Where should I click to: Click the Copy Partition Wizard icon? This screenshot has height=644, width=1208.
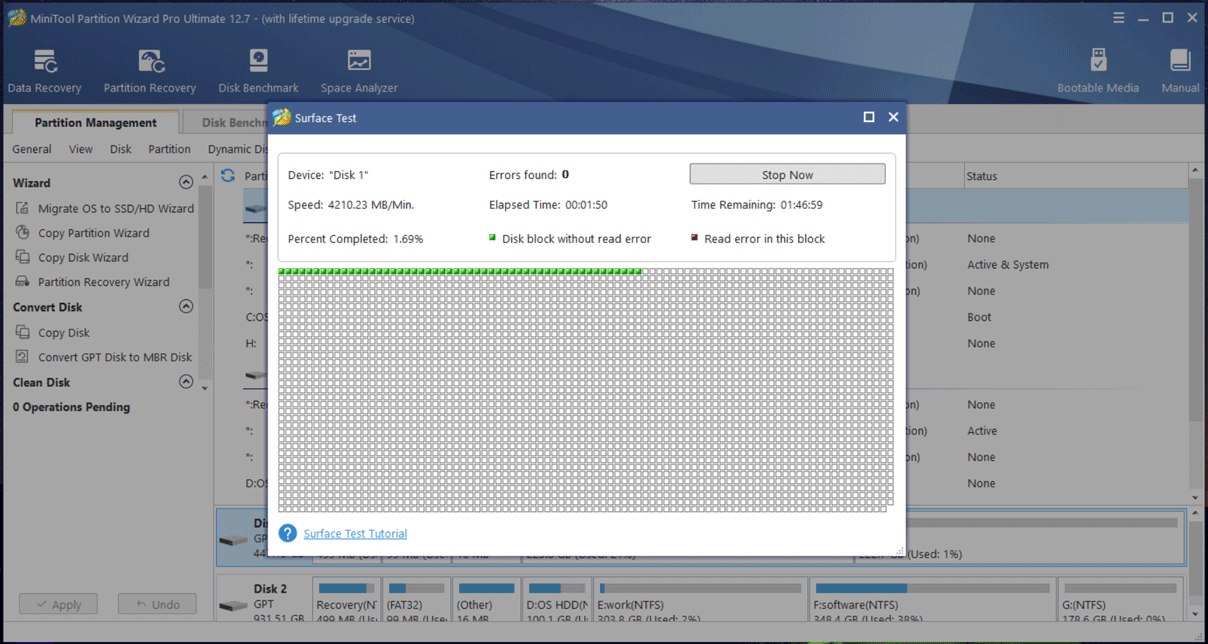tap(23, 233)
